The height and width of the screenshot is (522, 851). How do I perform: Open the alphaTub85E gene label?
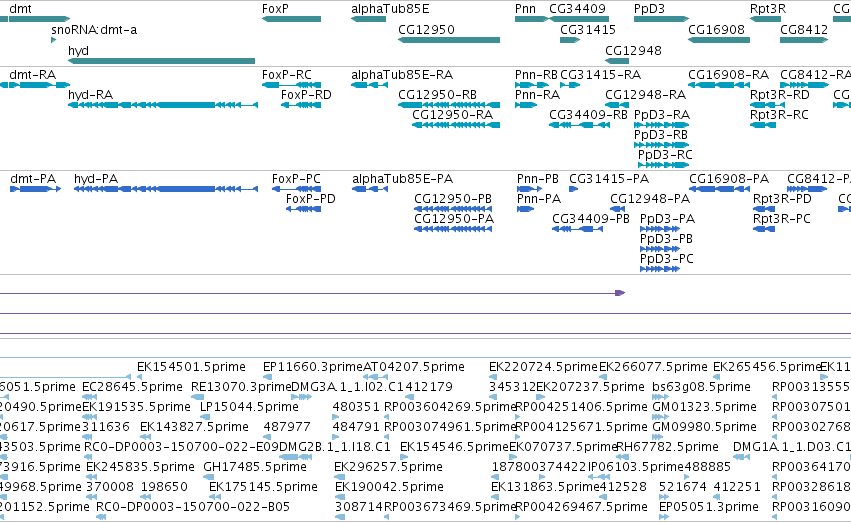click(390, 9)
